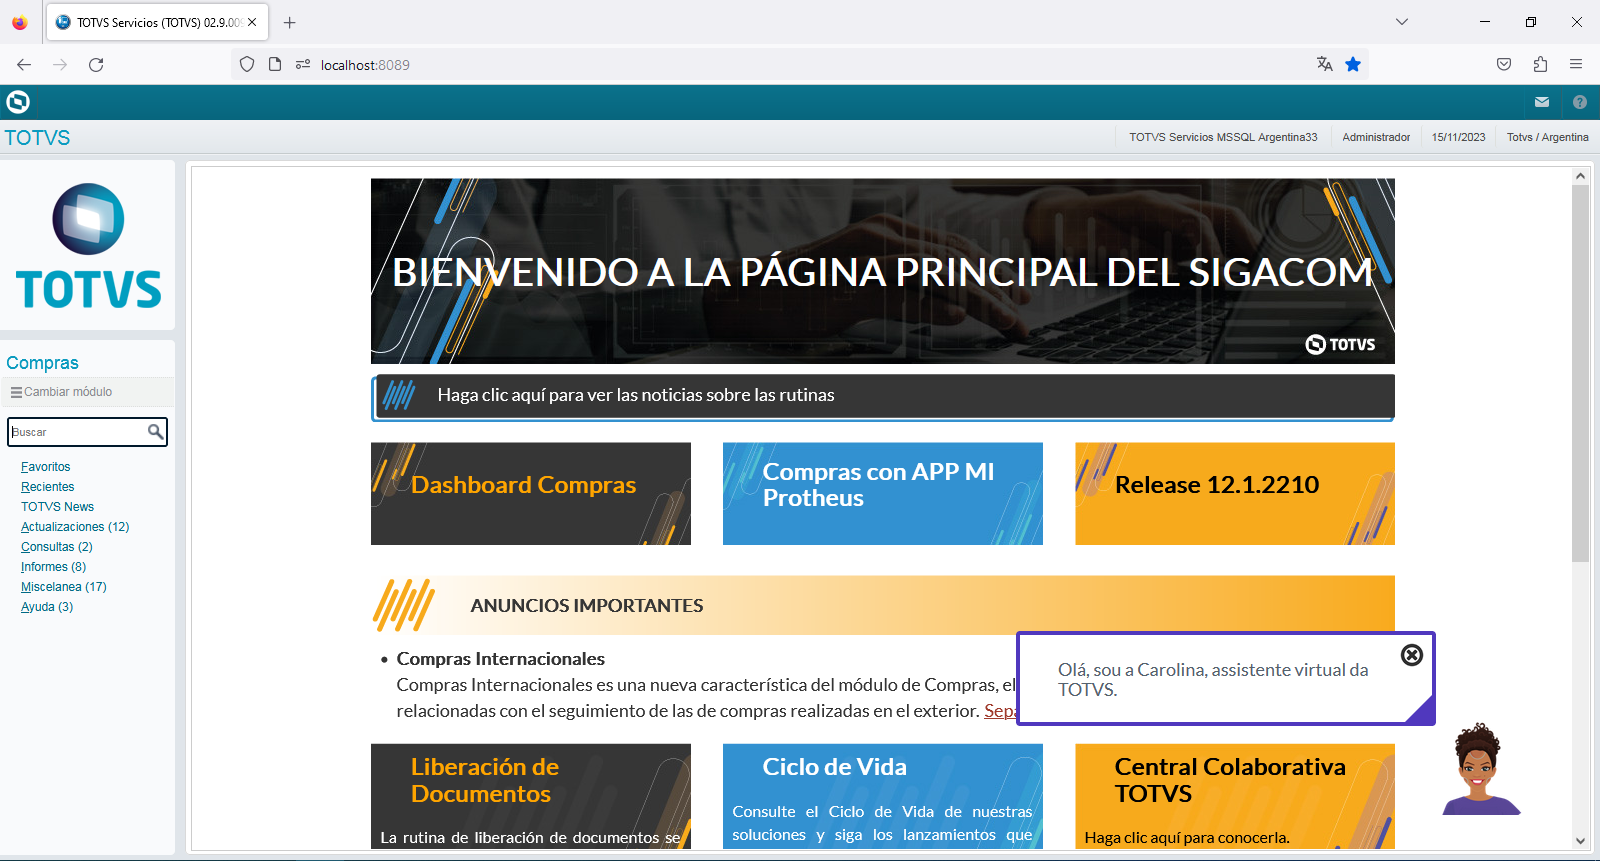Click the TOTVS round logo in teal header

point(18,102)
